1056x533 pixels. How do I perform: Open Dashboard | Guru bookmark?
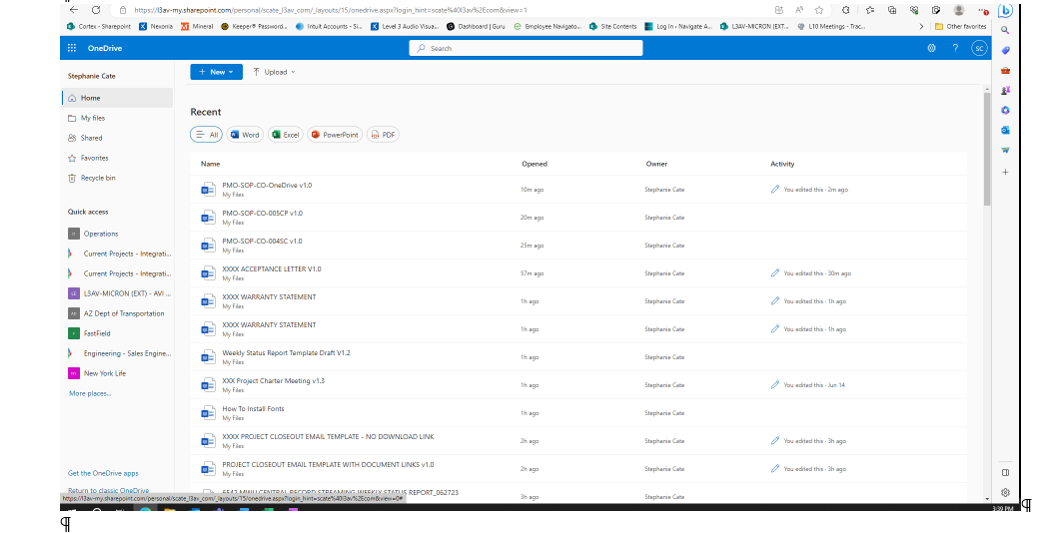475,27
